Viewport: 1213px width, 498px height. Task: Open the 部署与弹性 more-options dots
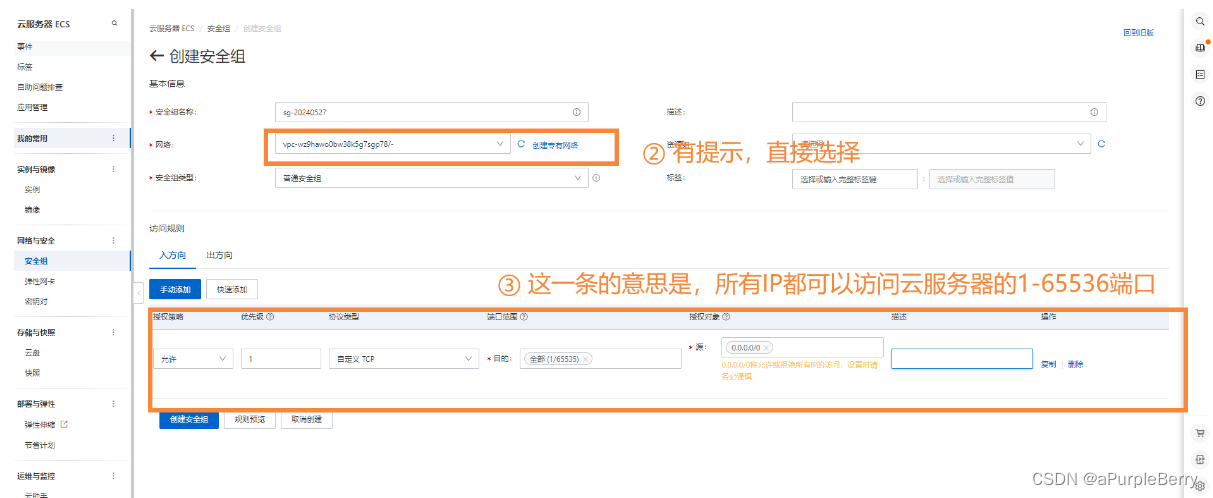pyautogui.click(x=113, y=405)
